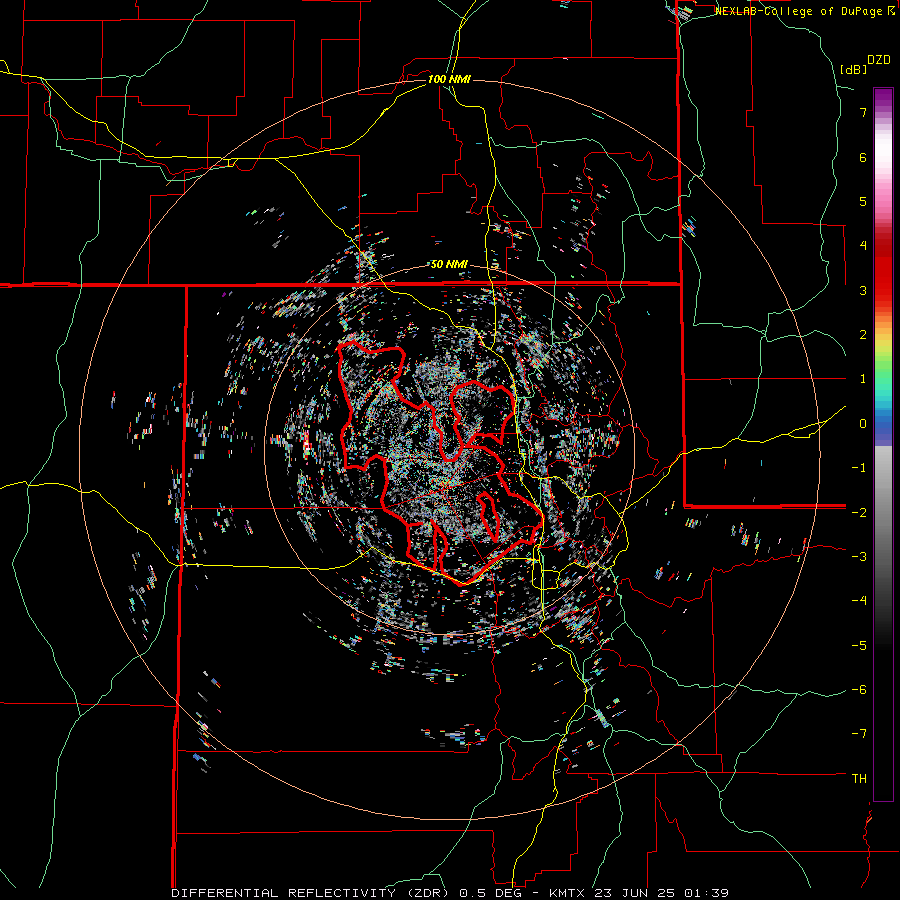The image size is (900, 900).
Task: Click the [dB] units label
Action: point(853,69)
